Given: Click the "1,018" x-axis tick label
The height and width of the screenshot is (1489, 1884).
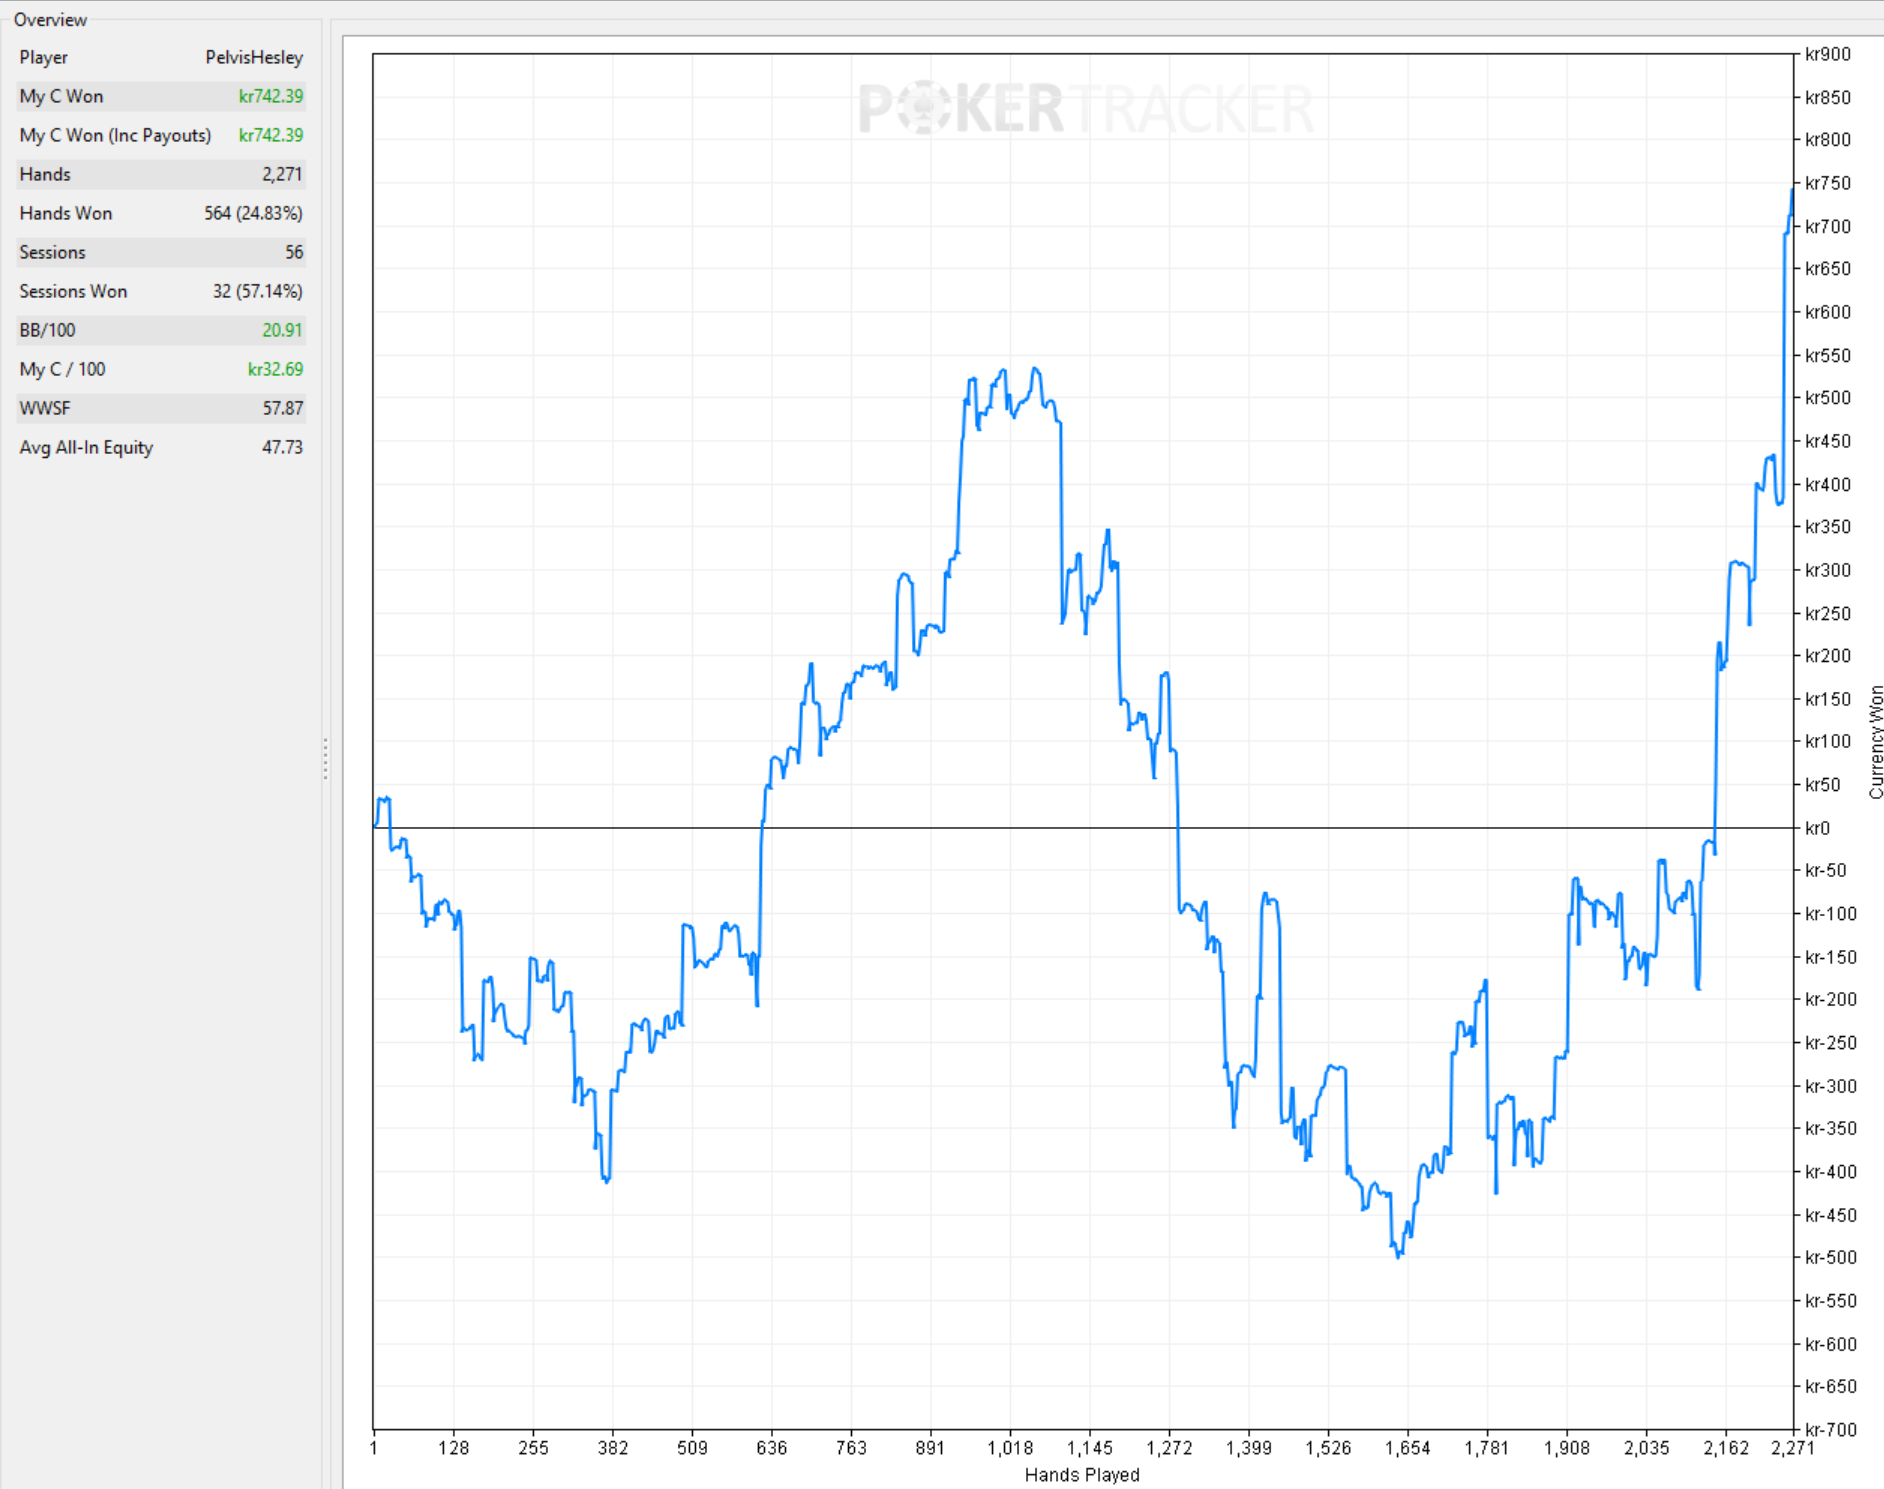Looking at the screenshot, I should 1010,1448.
